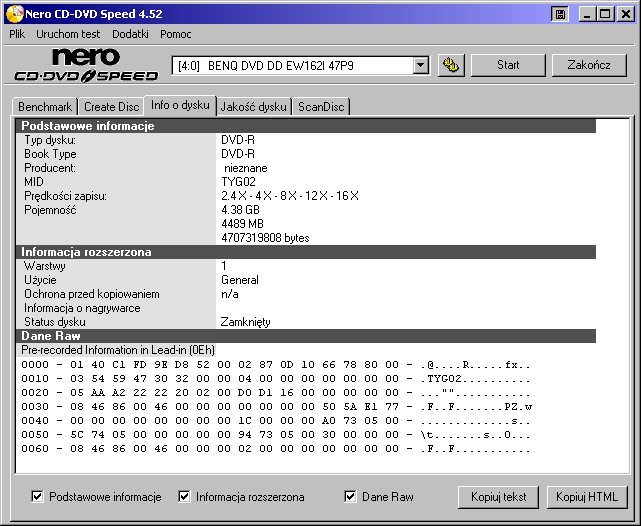The image size is (641, 526).
Task: Click the Informacja o nagrywarce label
Action: [x=82, y=308]
